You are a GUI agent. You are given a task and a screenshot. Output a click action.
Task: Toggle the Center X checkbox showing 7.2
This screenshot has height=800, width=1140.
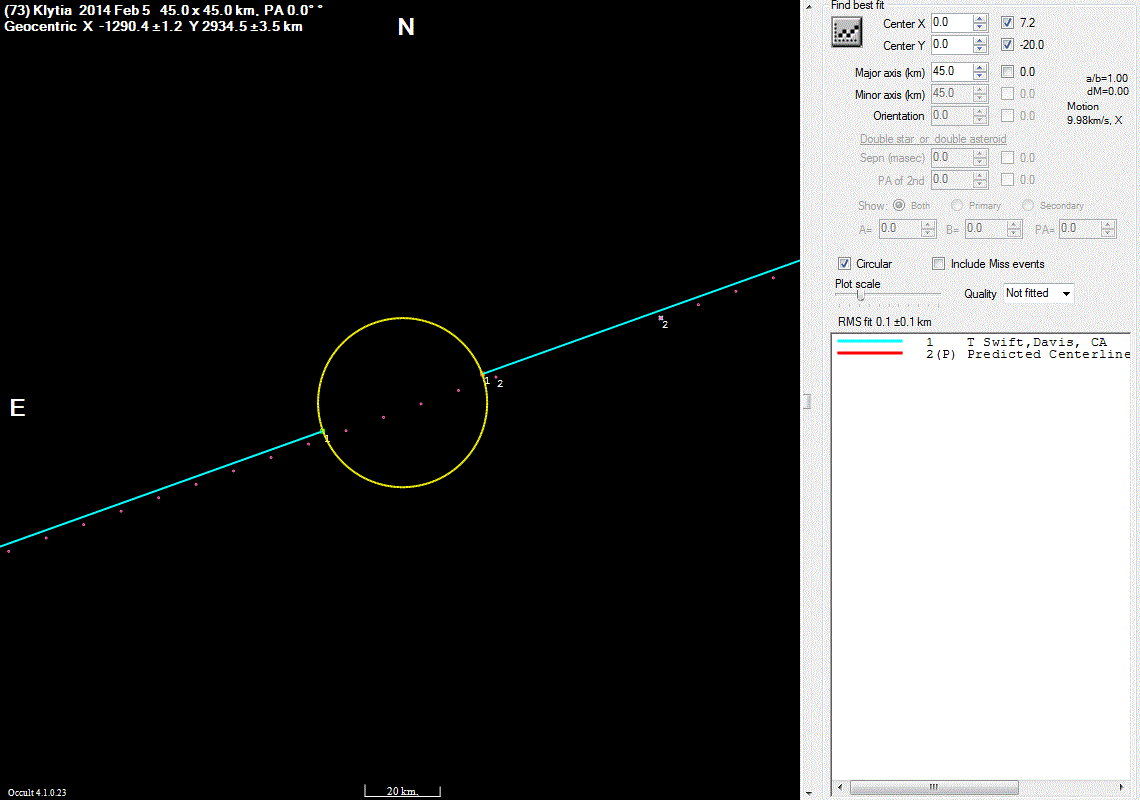pyautogui.click(x=1007, y=23)
